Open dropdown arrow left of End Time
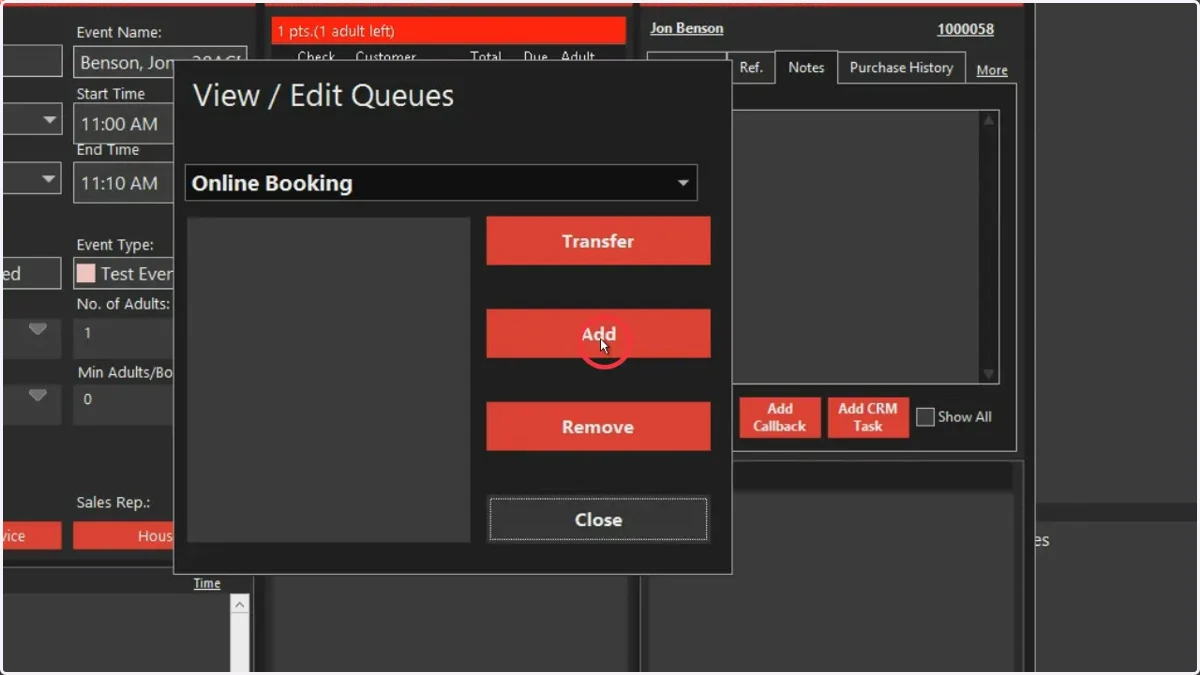Viewport: 1200px width, 675px height. click(x=50, y=179)
